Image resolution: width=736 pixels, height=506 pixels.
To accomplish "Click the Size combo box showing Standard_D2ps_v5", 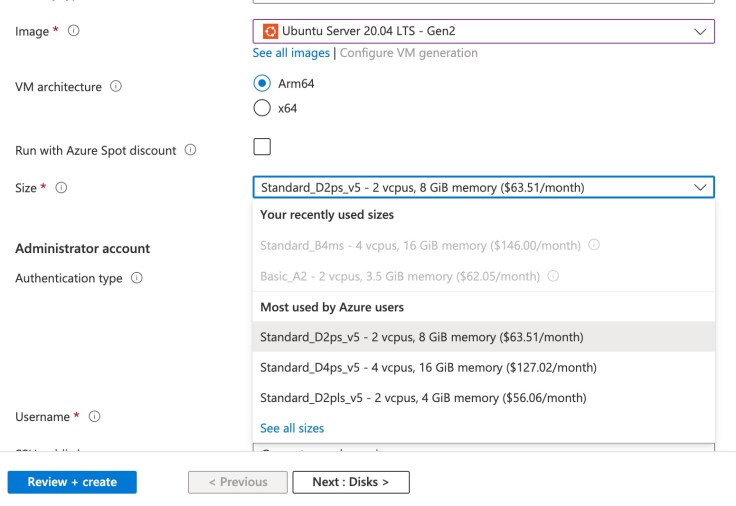I will pyautogui.click(x=483, y=187).
